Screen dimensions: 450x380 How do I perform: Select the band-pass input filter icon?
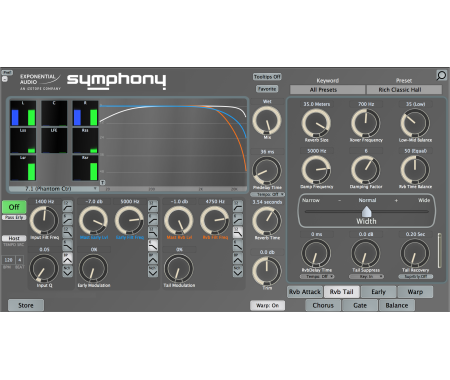[x=68, y=258]
